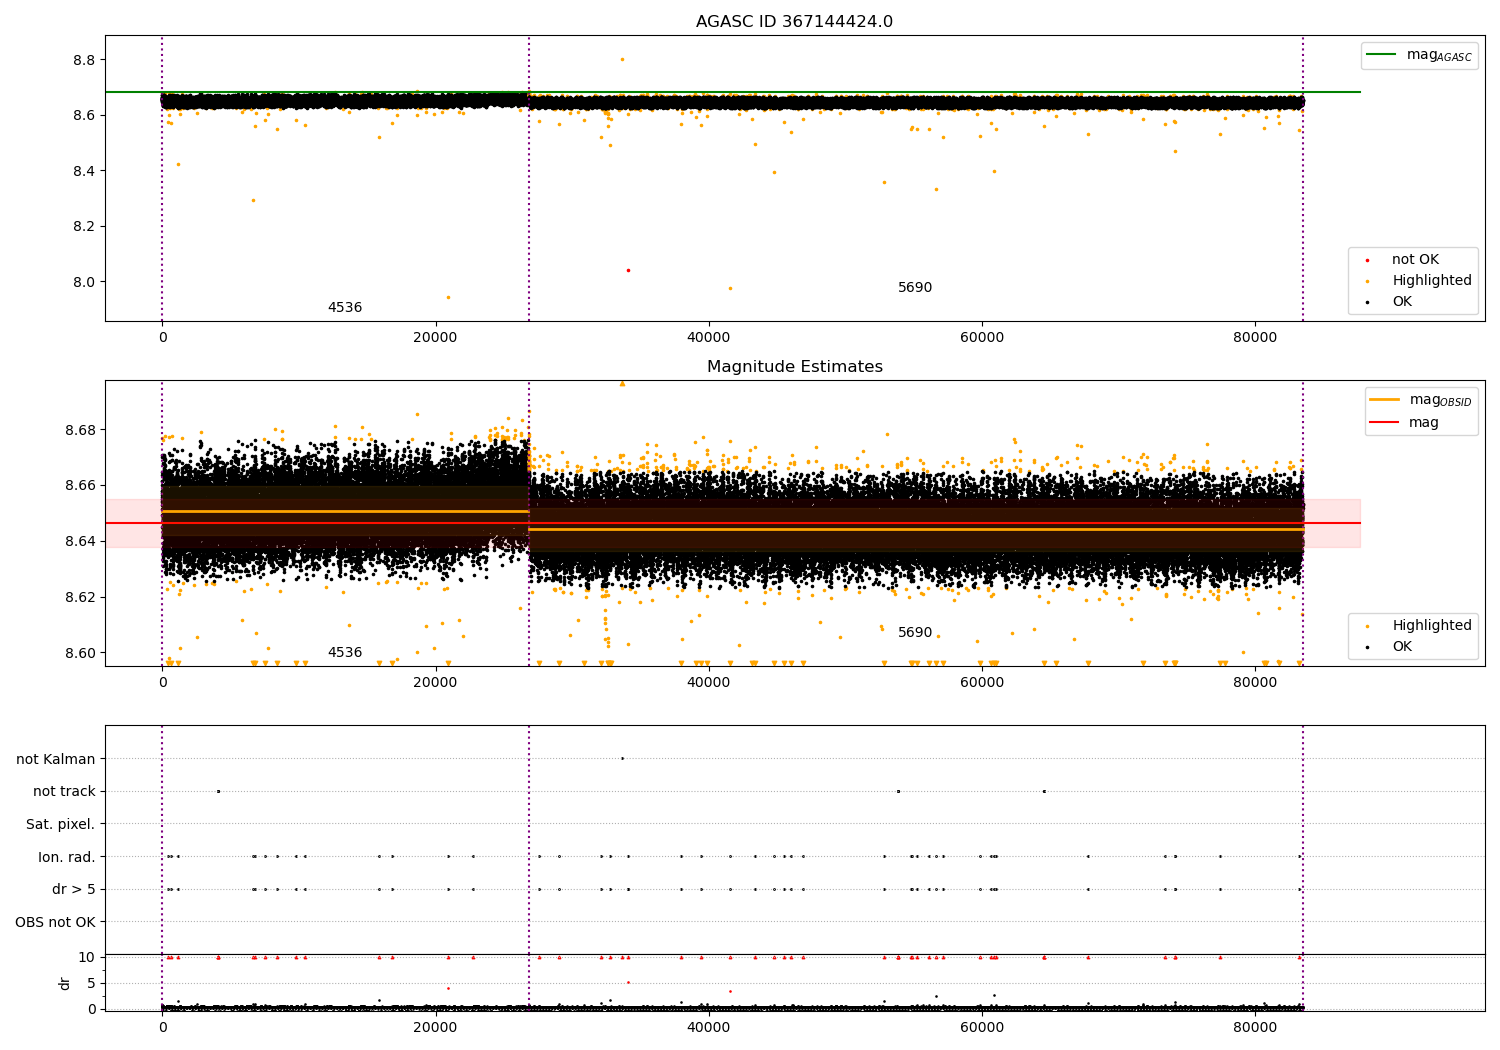1500x1050 pixels.
Task: Click the '5' tick on the dr axis
Action: click(x=92, y=983)
